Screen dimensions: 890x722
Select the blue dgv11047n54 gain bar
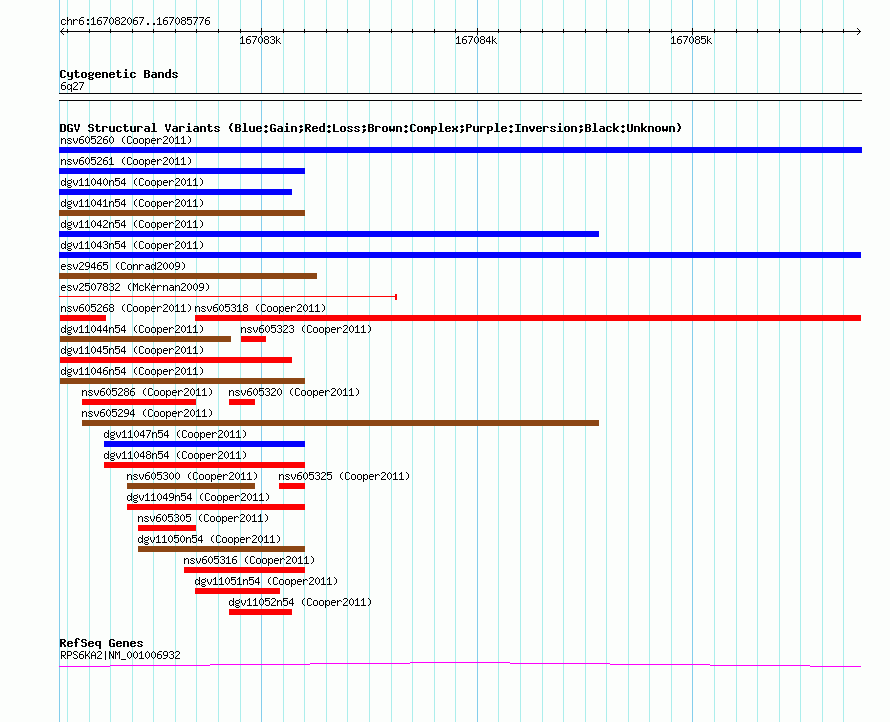tap(204, 444)
